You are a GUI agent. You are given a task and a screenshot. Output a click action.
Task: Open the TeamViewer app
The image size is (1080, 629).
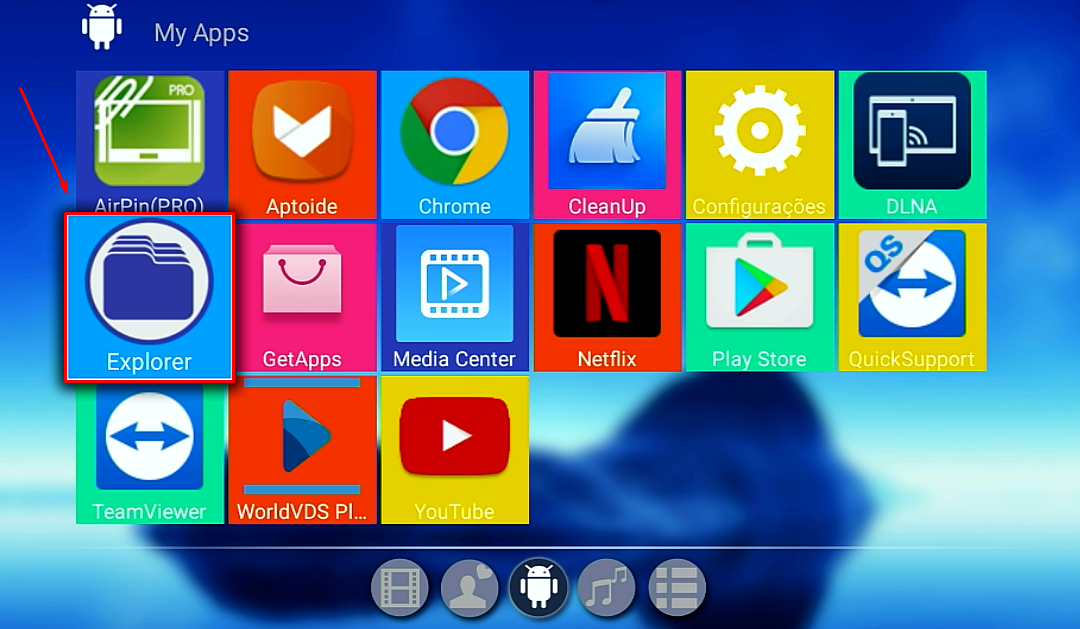pos(149,453)
